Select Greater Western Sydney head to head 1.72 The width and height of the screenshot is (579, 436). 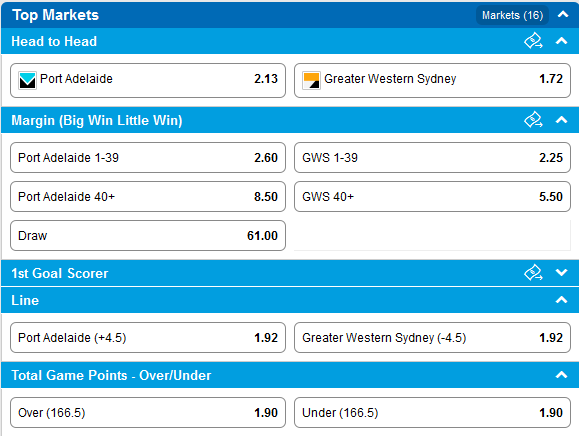[432, 80]
